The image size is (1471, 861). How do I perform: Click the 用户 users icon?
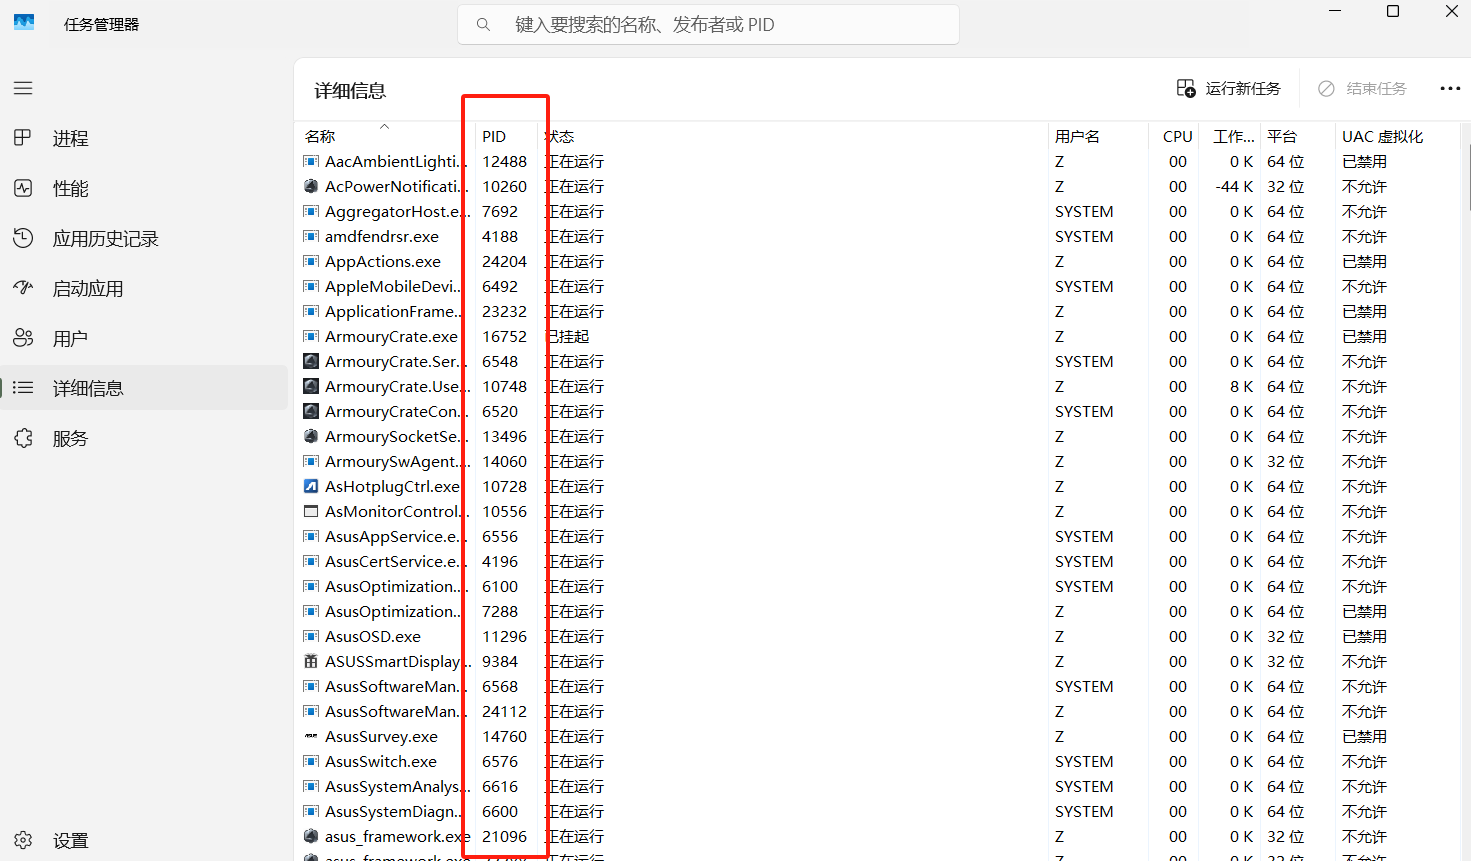click(23, 338)
